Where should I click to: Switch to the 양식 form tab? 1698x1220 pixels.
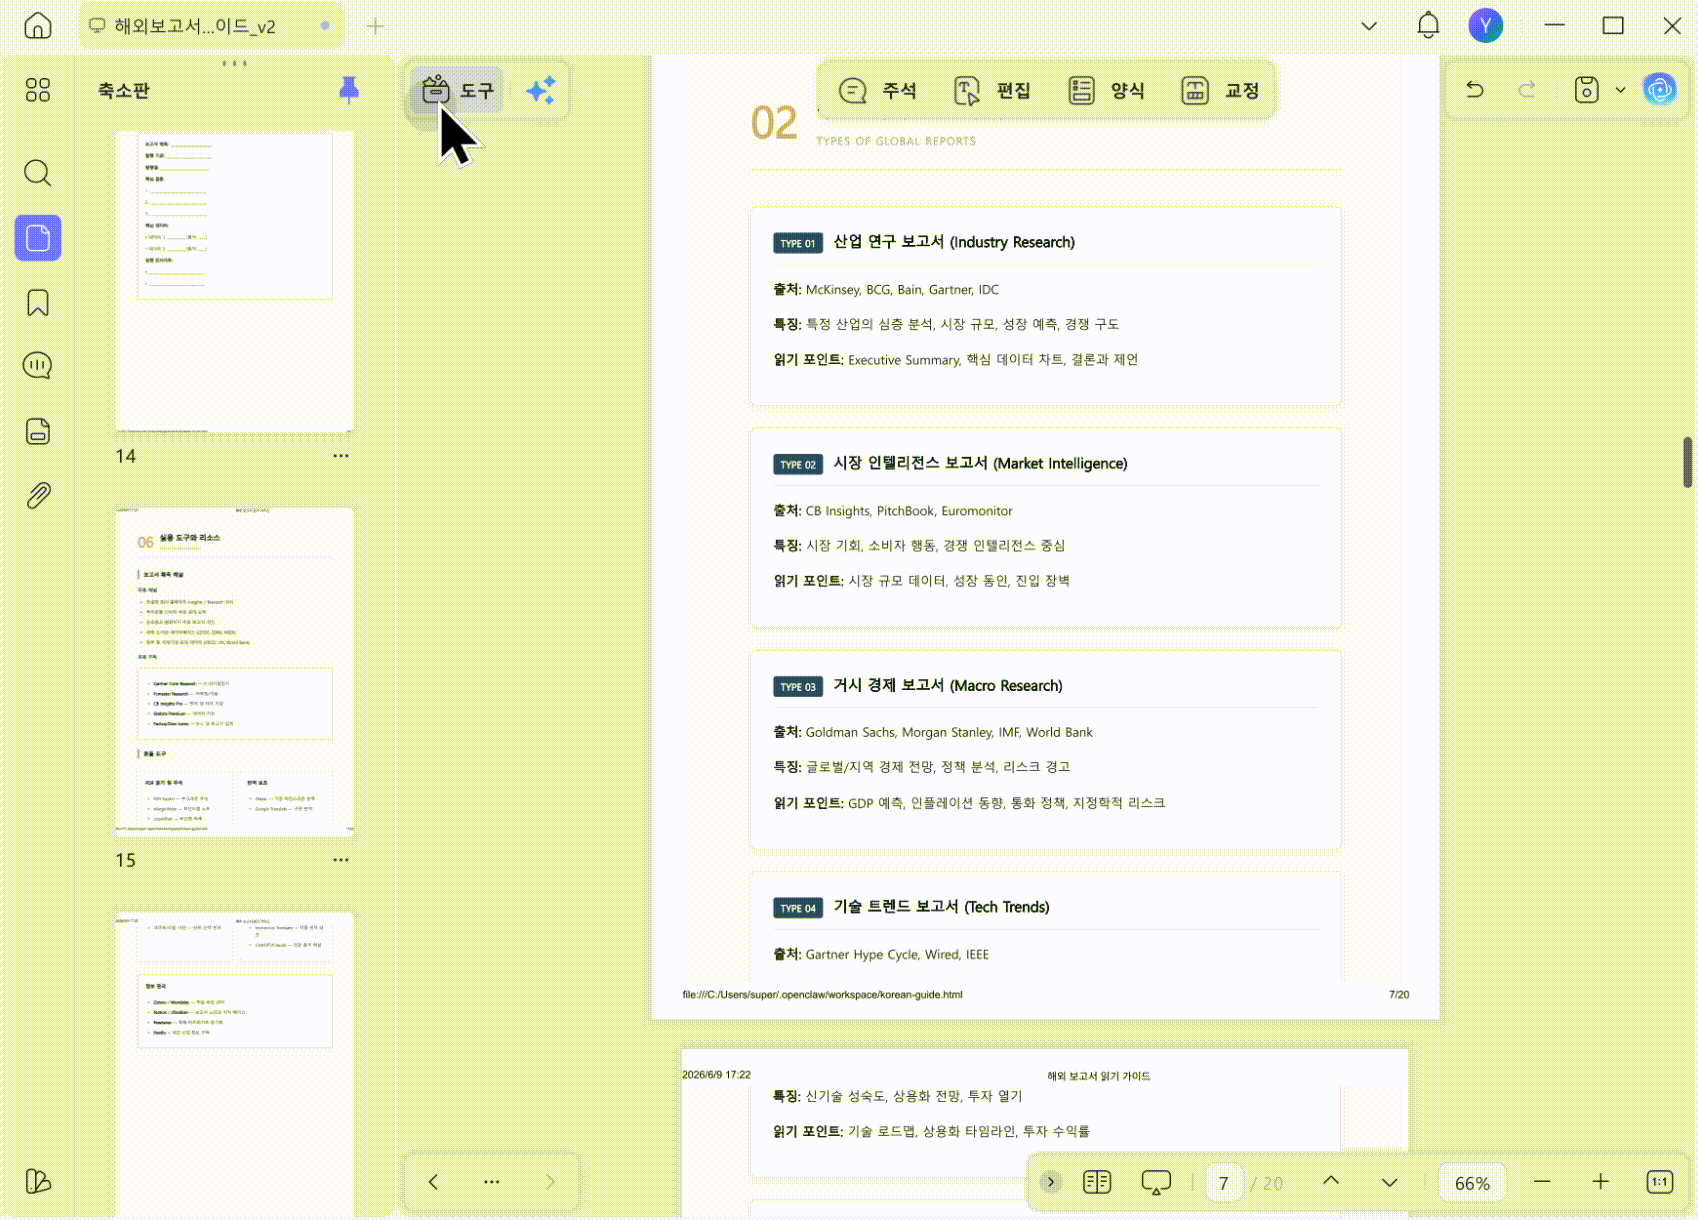click(1106, 90)
